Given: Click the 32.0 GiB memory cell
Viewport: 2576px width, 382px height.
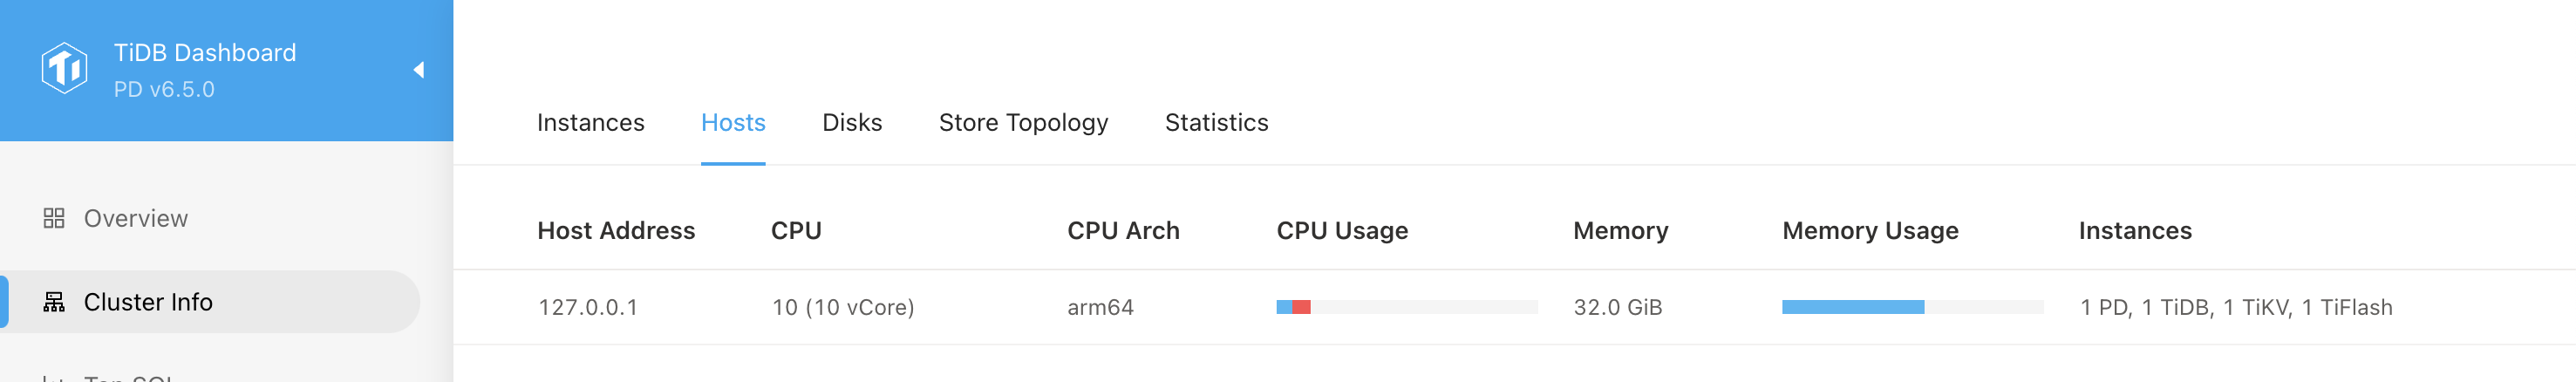Looking at the screenshot, I should point(1617,308).
